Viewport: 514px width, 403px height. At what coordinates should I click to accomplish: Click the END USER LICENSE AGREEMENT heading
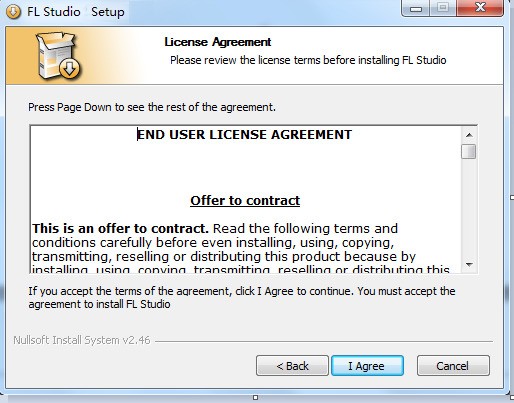coord(245,135)
